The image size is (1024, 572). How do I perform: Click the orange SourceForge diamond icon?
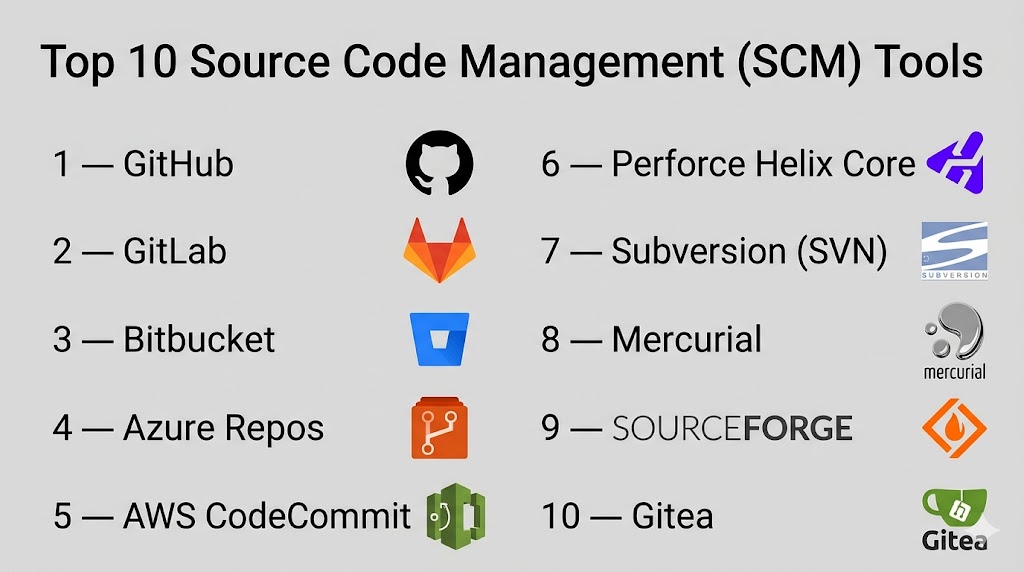click(x=953, y=428)
